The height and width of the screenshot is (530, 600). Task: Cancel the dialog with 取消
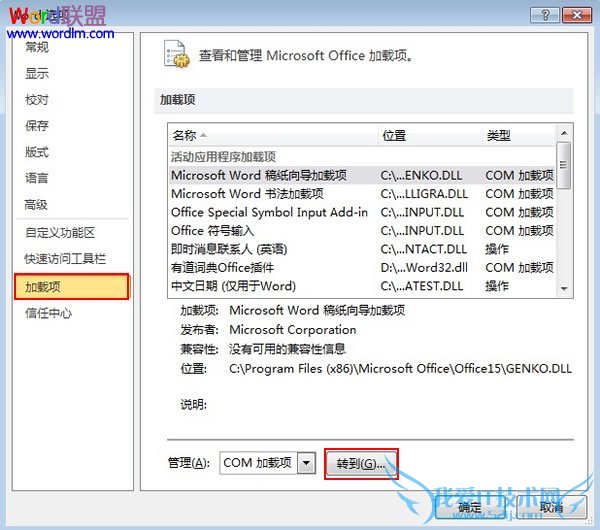pyautogui.click(x=551, y=507)
